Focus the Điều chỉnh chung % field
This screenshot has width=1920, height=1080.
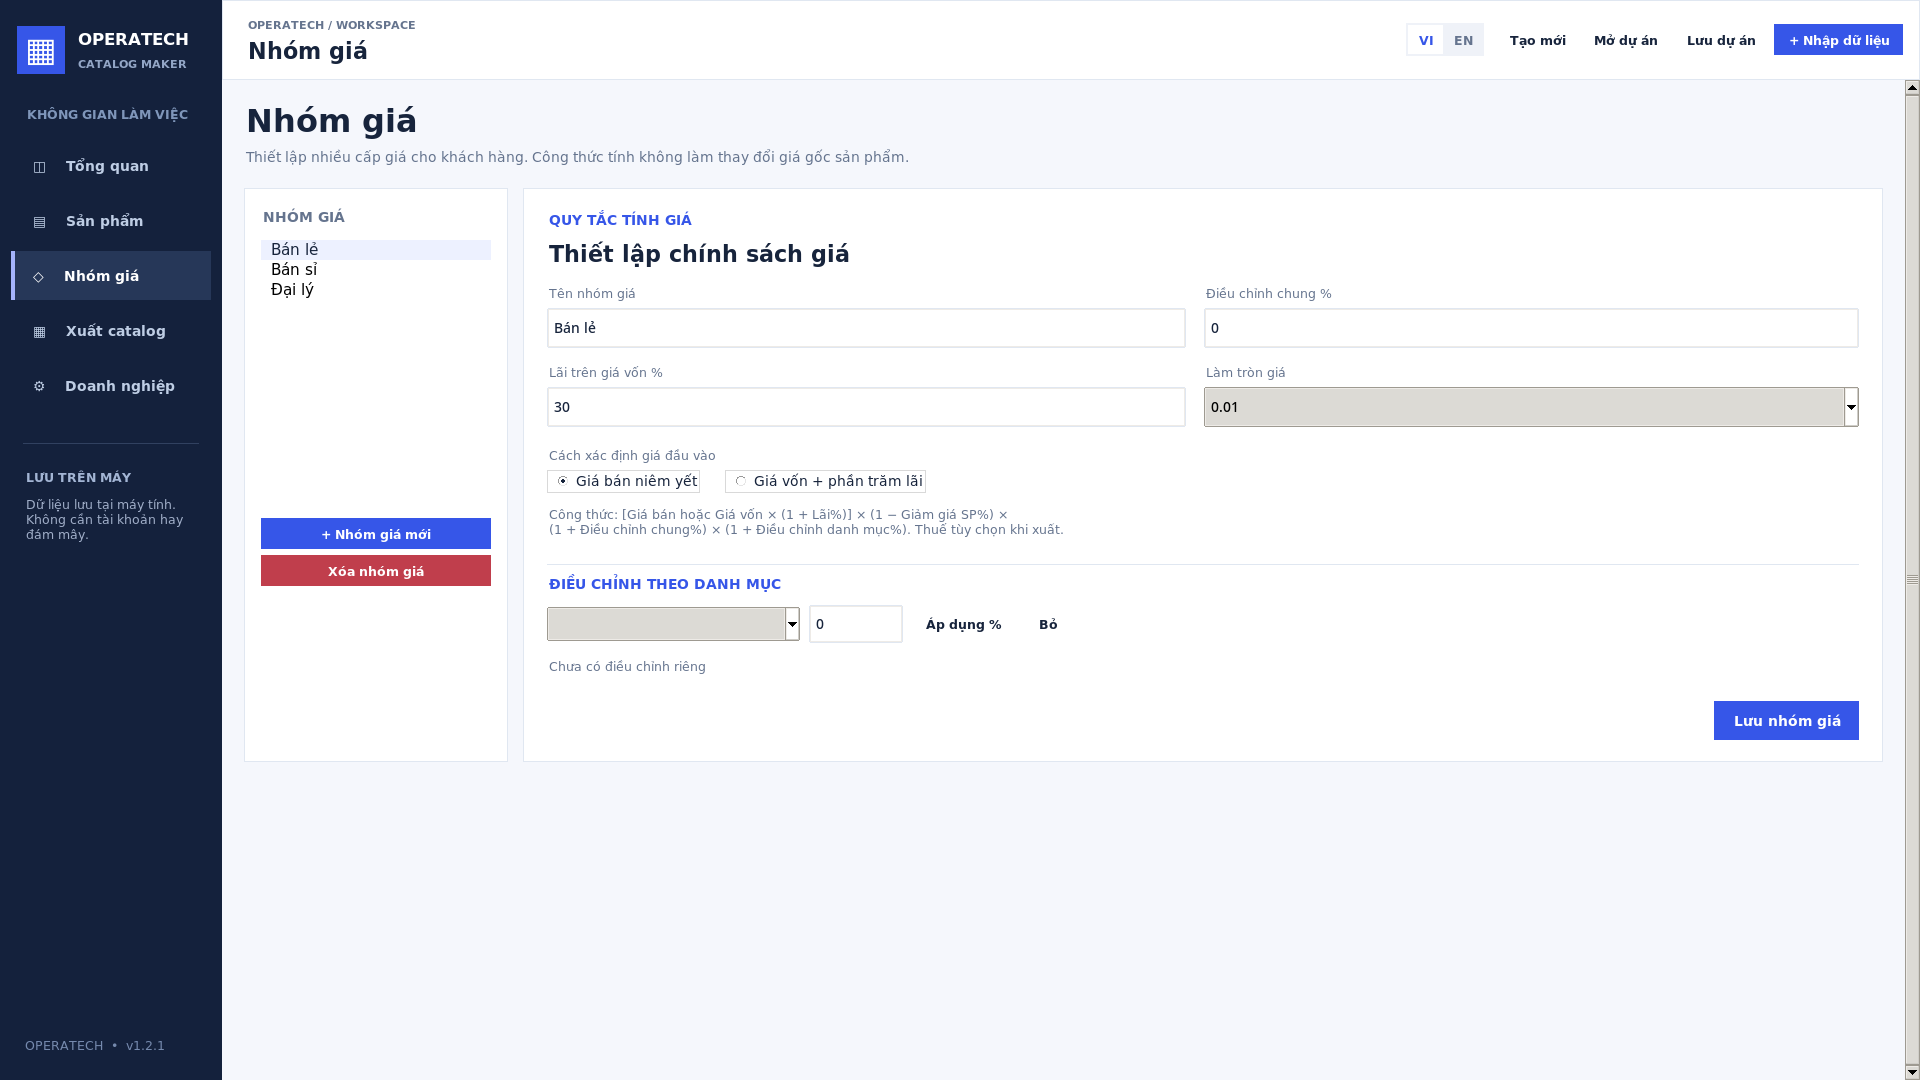[1531, 328]
